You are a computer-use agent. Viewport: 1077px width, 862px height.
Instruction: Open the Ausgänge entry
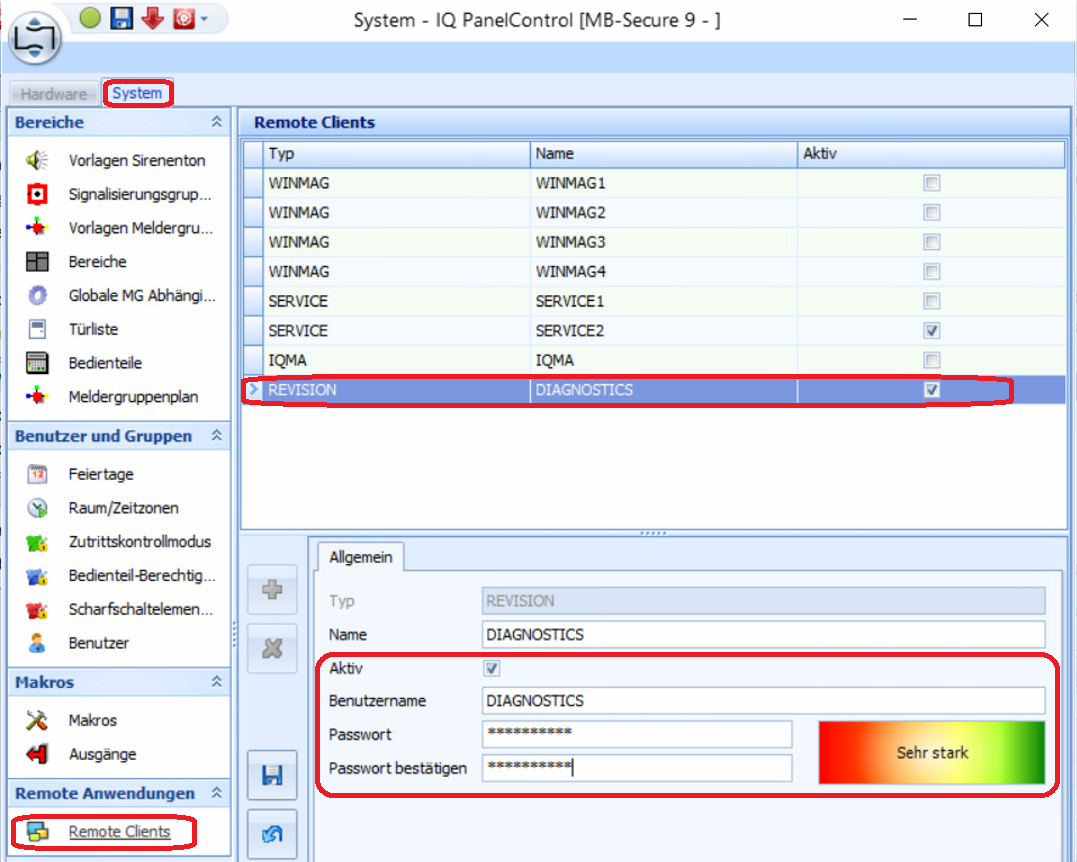click(102, 754)
